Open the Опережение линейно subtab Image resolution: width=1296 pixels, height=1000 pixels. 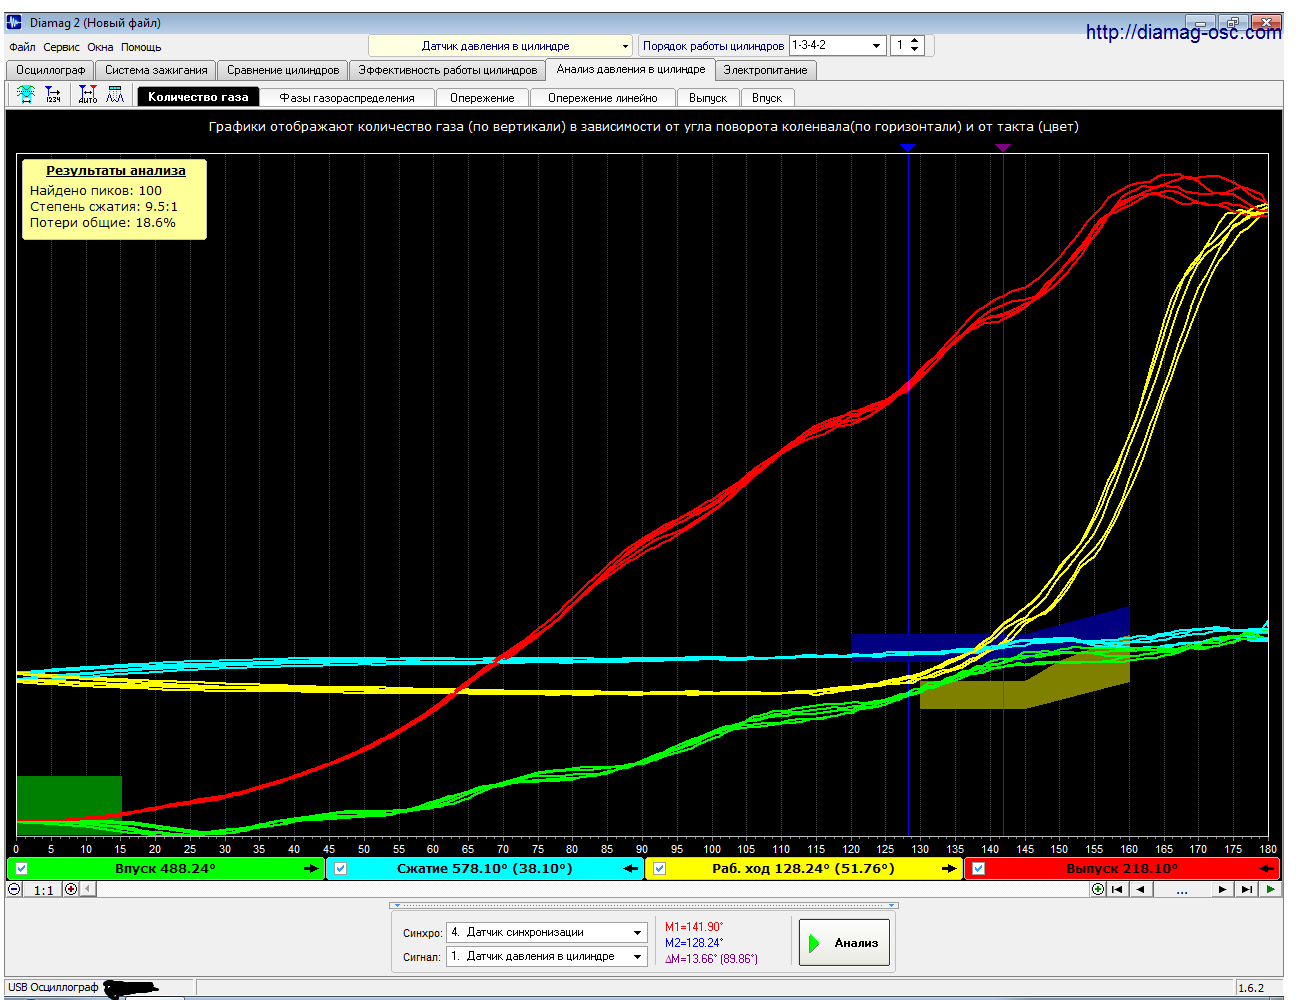[x=603, y=97]
